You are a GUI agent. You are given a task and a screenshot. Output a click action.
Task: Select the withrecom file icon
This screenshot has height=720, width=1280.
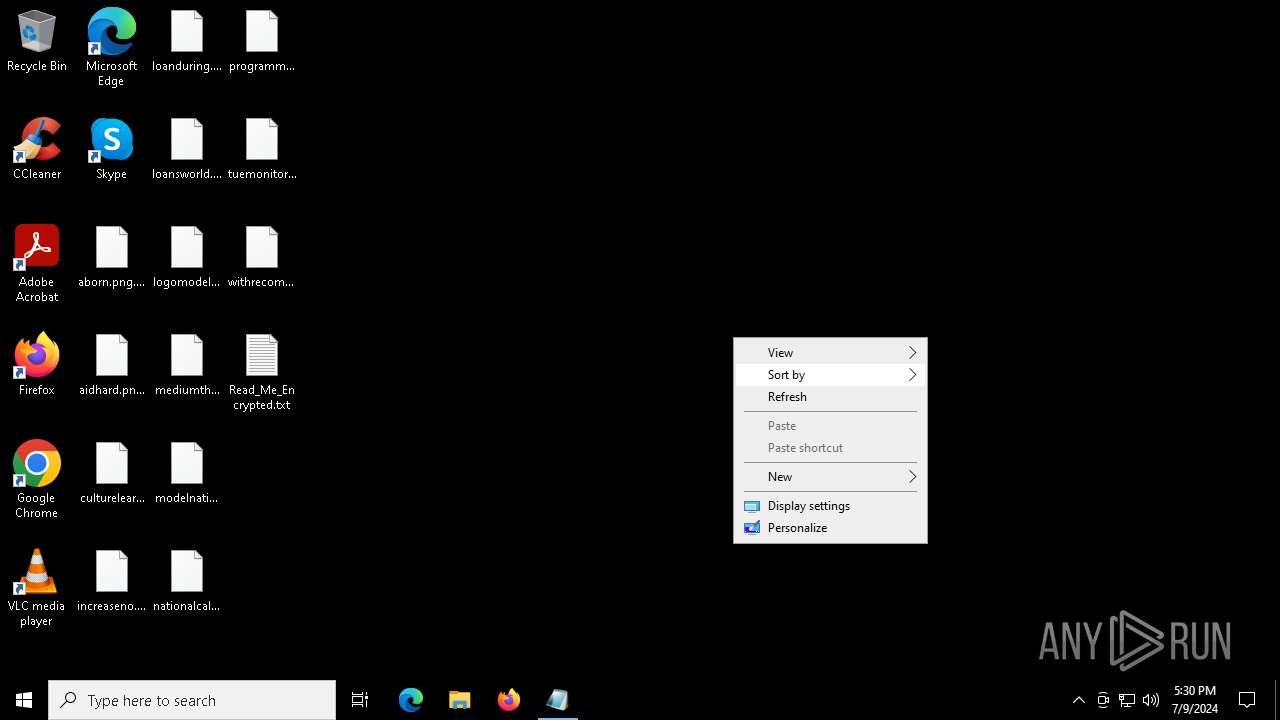pos(262,258)
